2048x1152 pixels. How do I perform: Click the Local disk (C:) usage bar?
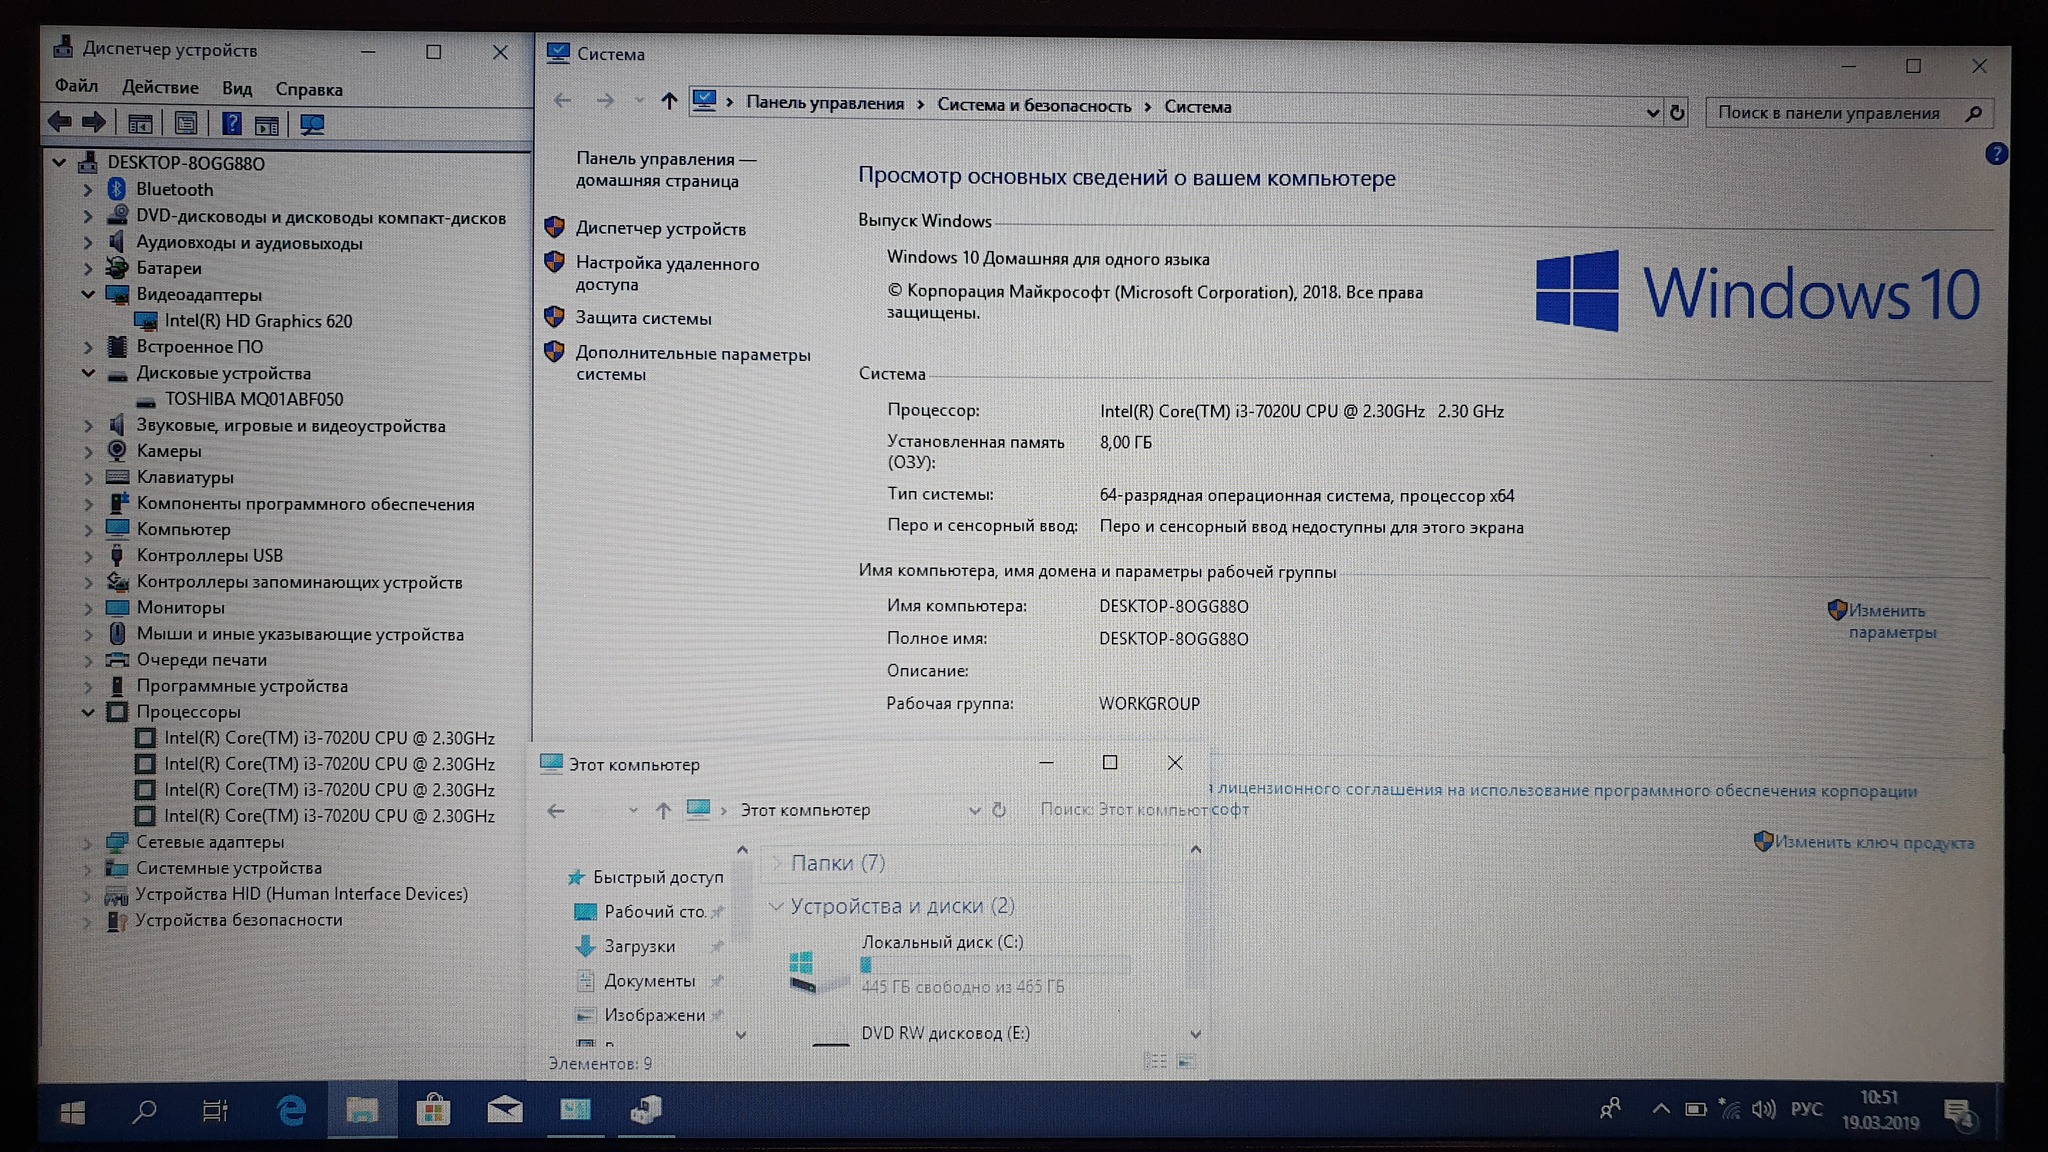coord(994,965)
